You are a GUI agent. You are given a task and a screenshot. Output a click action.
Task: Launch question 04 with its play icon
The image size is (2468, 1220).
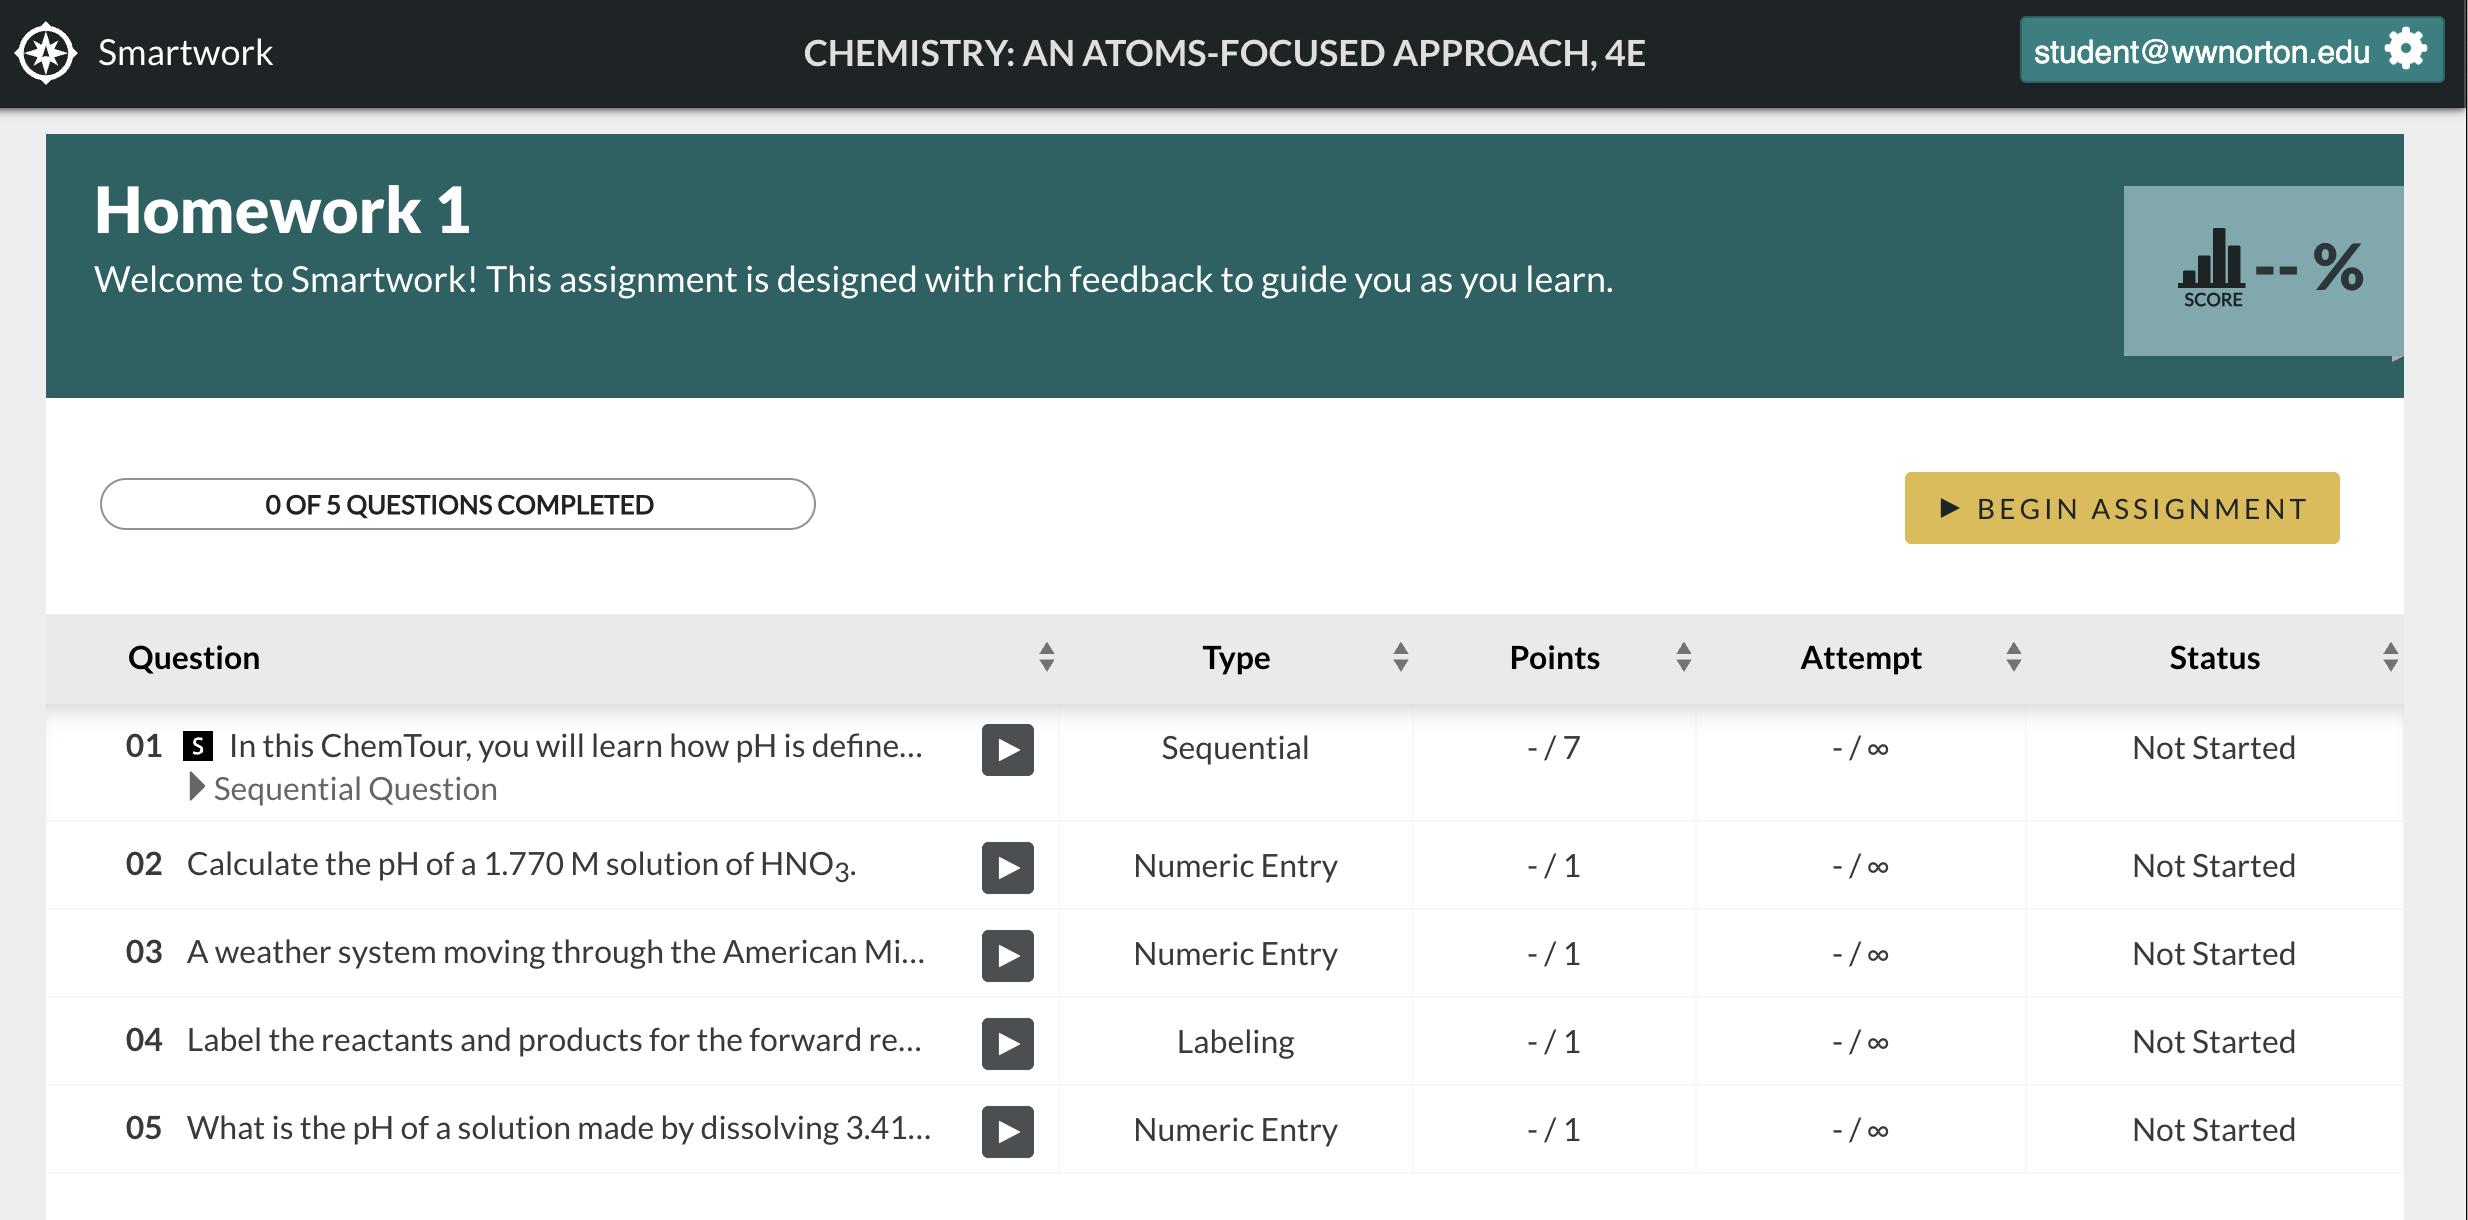click(x=1007, y=1043)
